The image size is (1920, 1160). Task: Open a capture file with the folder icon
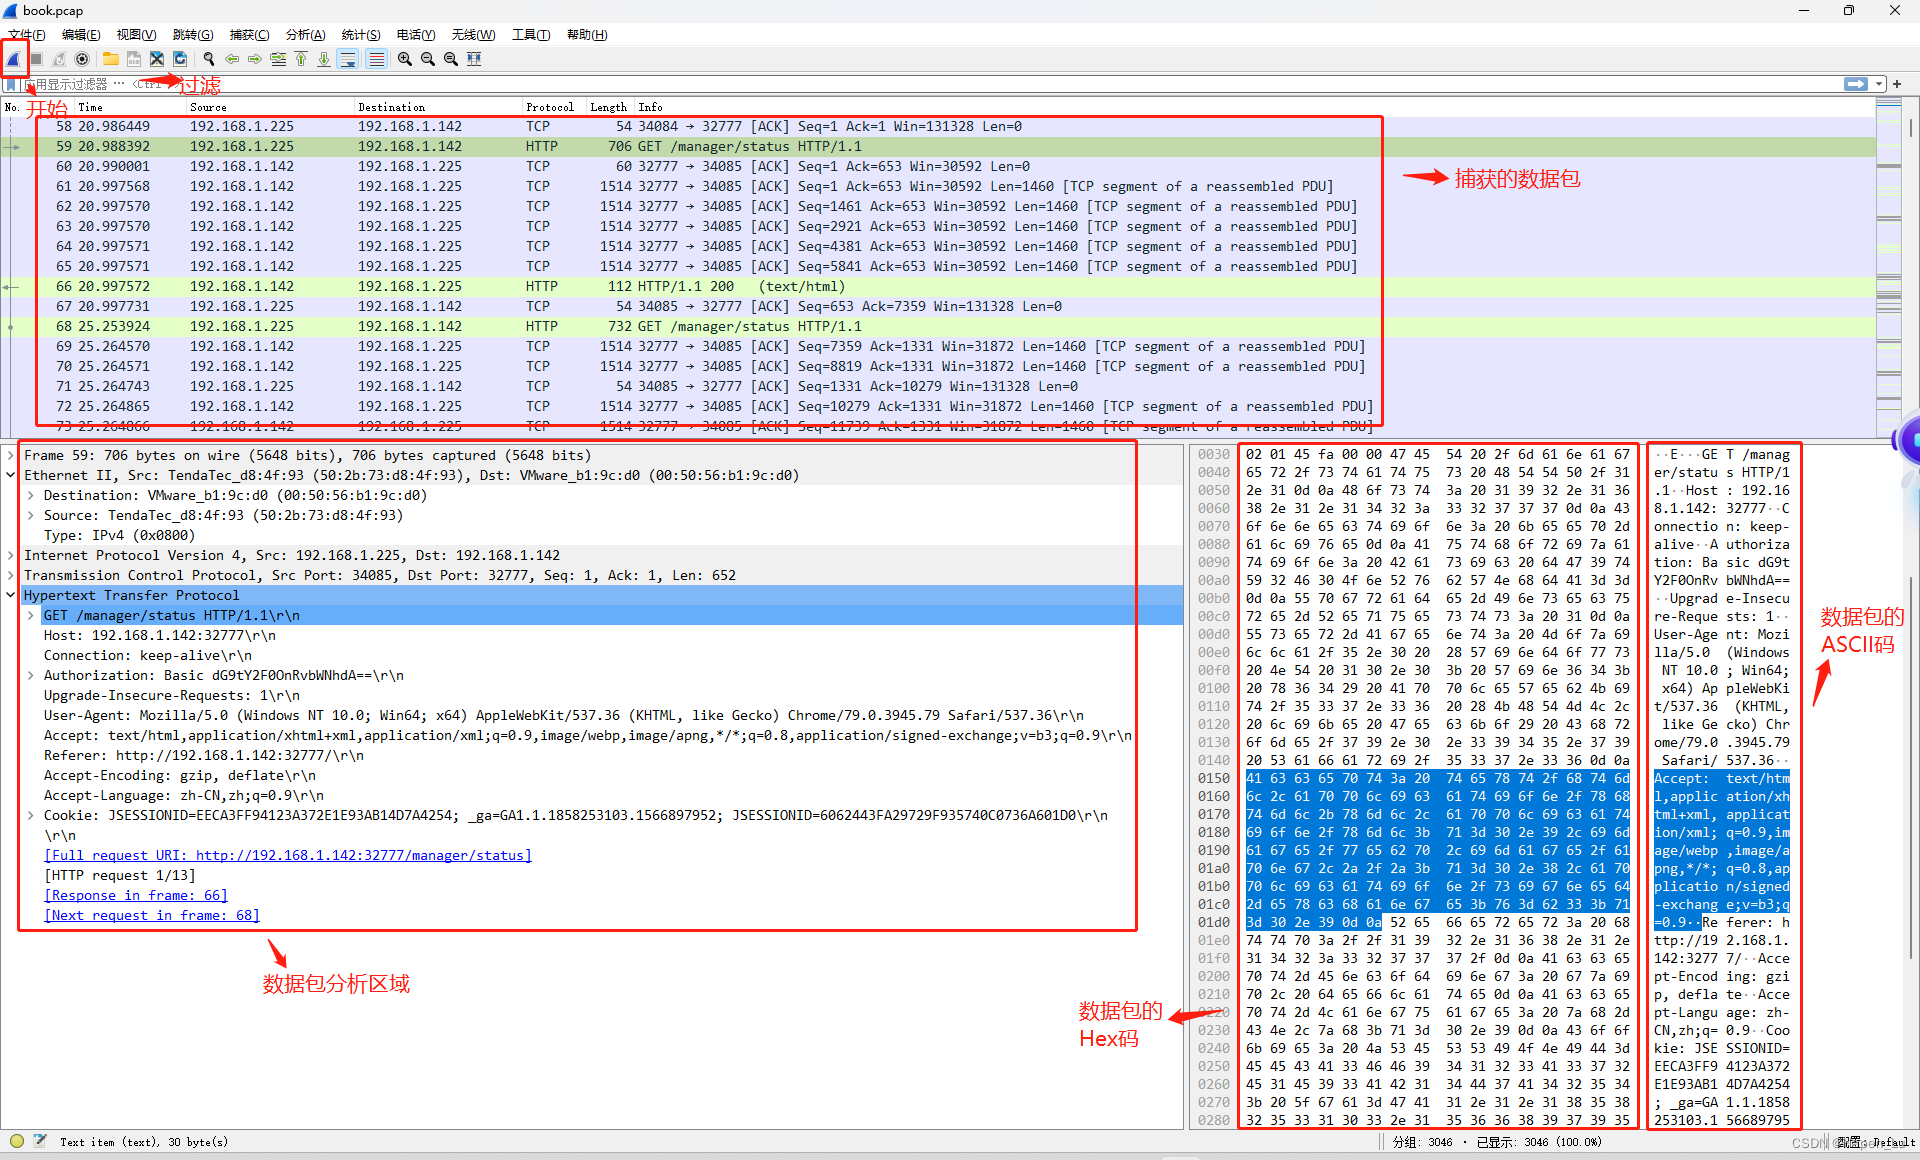[x=110, y=59]
